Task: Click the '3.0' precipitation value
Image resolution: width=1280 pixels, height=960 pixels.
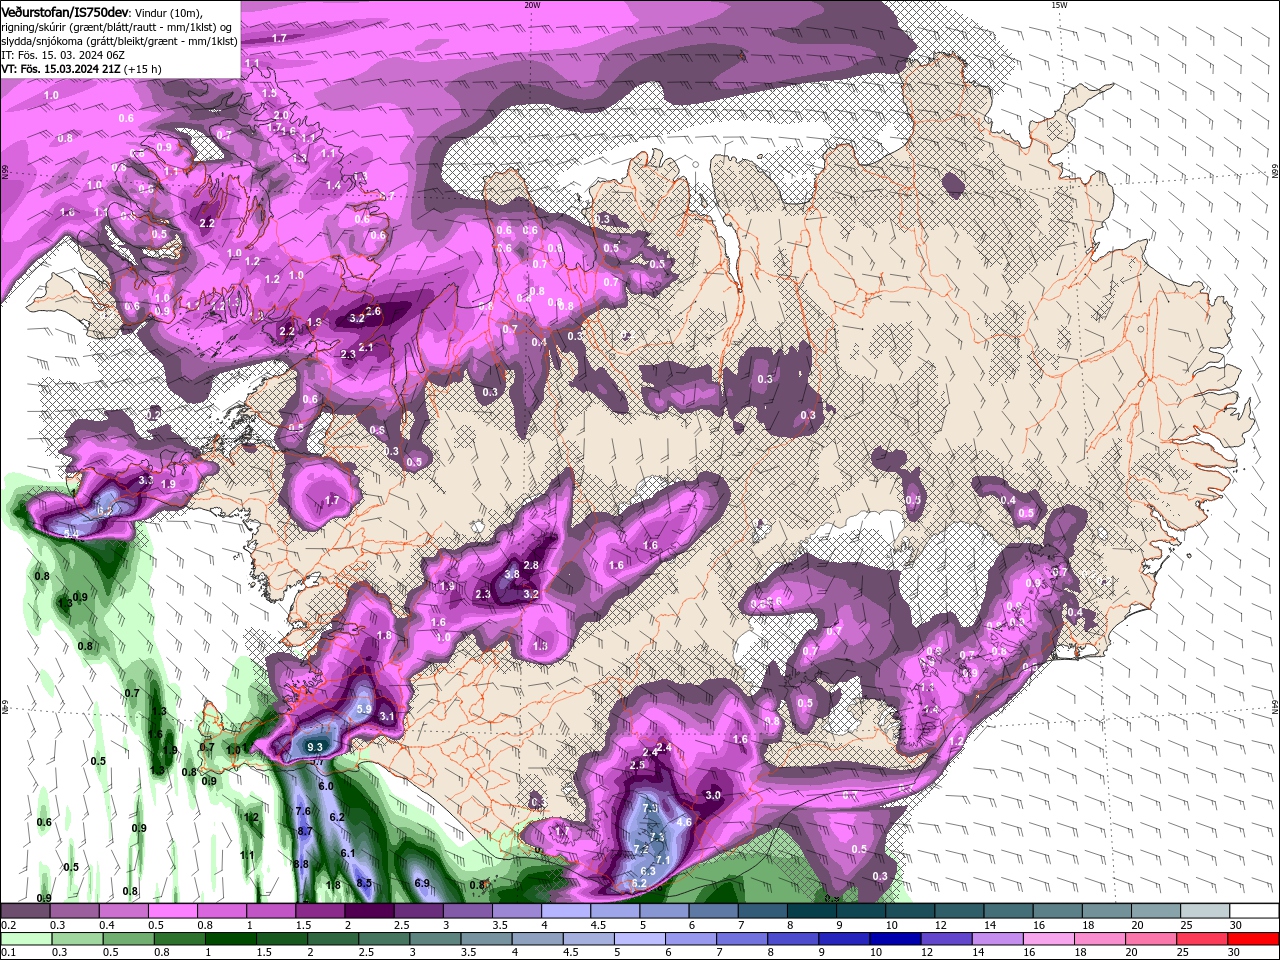Action: coord(713,795)
